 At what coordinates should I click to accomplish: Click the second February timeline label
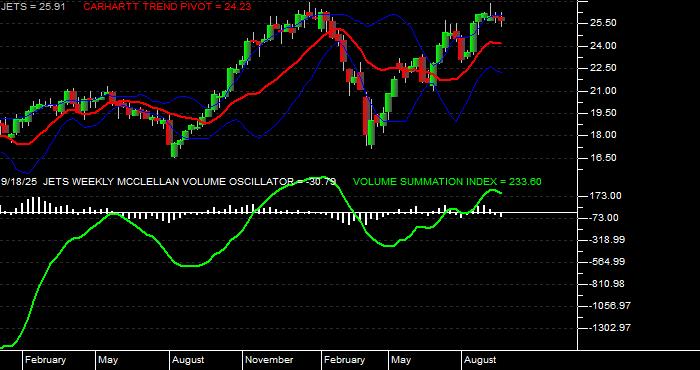(x=344, y=360)
